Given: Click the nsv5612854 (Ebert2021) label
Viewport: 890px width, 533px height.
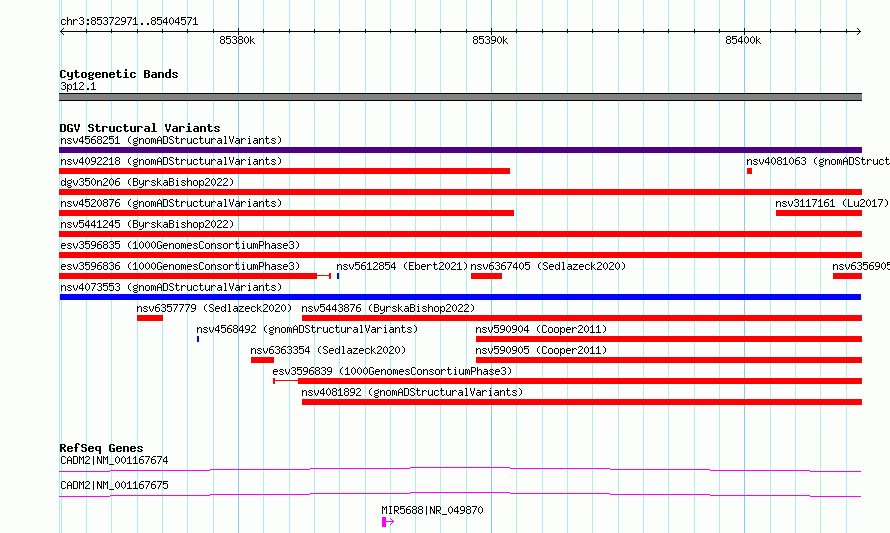Looking at the screenshot, I should point(402,266).
